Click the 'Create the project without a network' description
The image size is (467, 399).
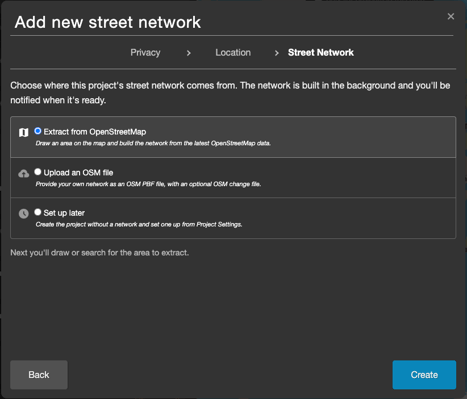(139, 224)
